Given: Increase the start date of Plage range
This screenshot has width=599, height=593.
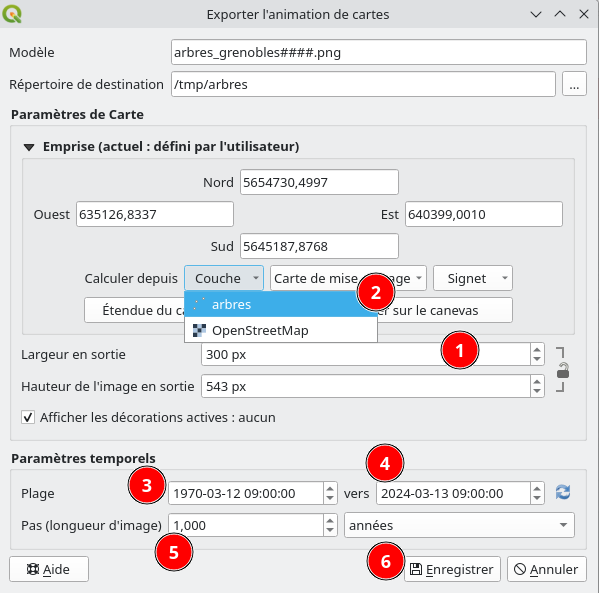Looking at the screenshot, I should 330,488.
